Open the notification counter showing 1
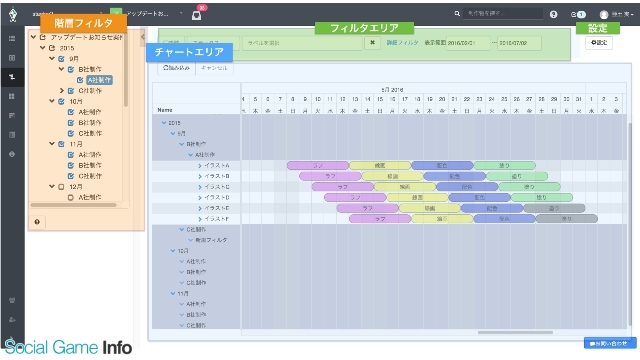The width and height of the screenshot is (640, 360). point(578,14)
